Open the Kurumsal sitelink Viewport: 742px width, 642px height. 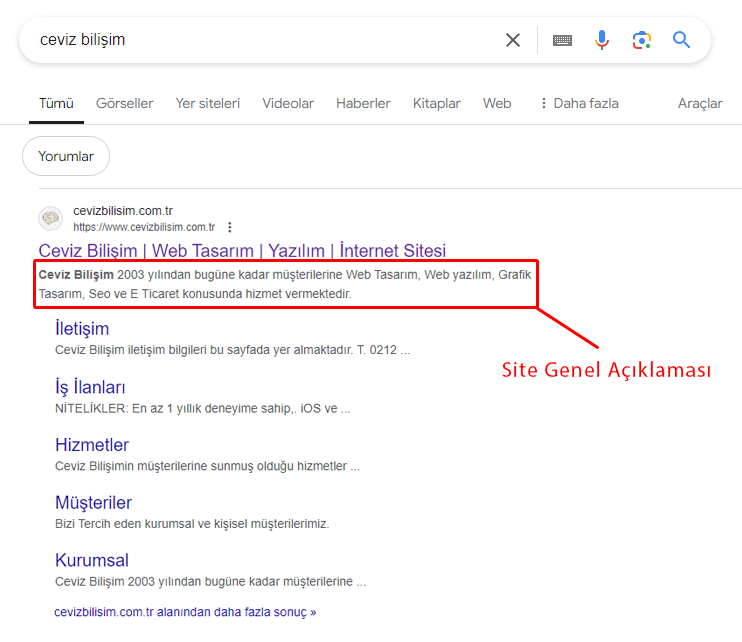click(x=92, y=561)
